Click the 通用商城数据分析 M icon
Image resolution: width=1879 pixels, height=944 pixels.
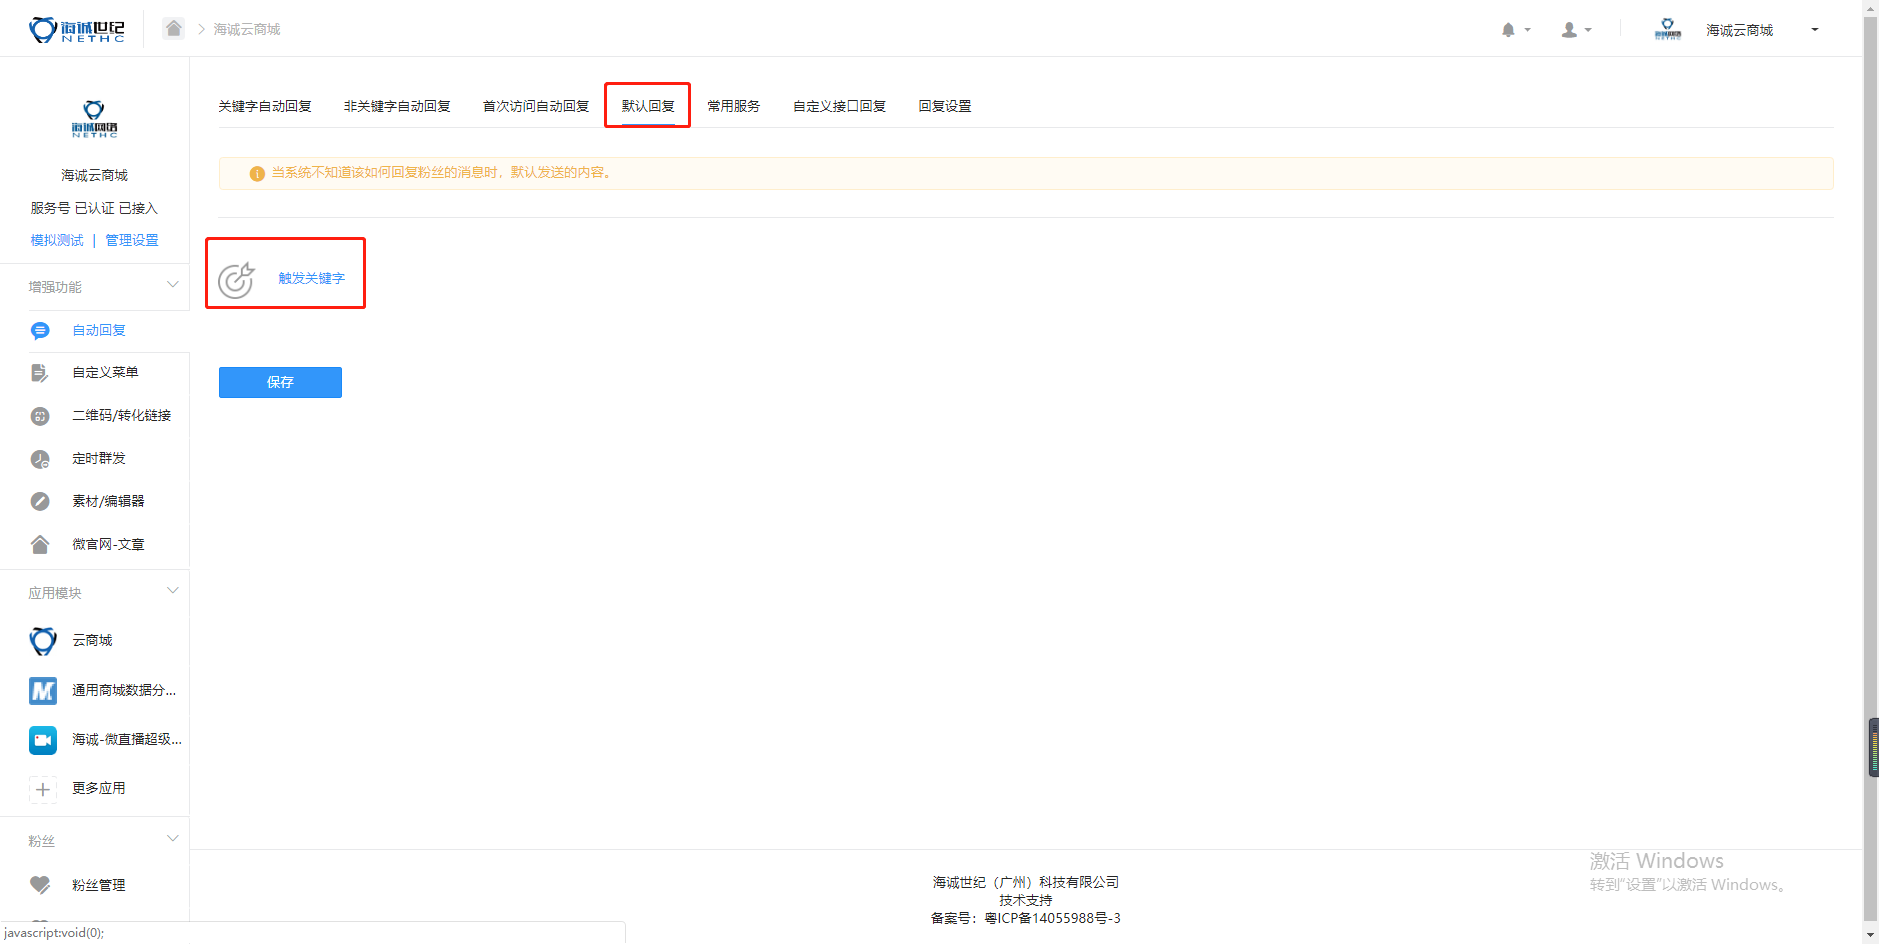[x=43, y=691]
